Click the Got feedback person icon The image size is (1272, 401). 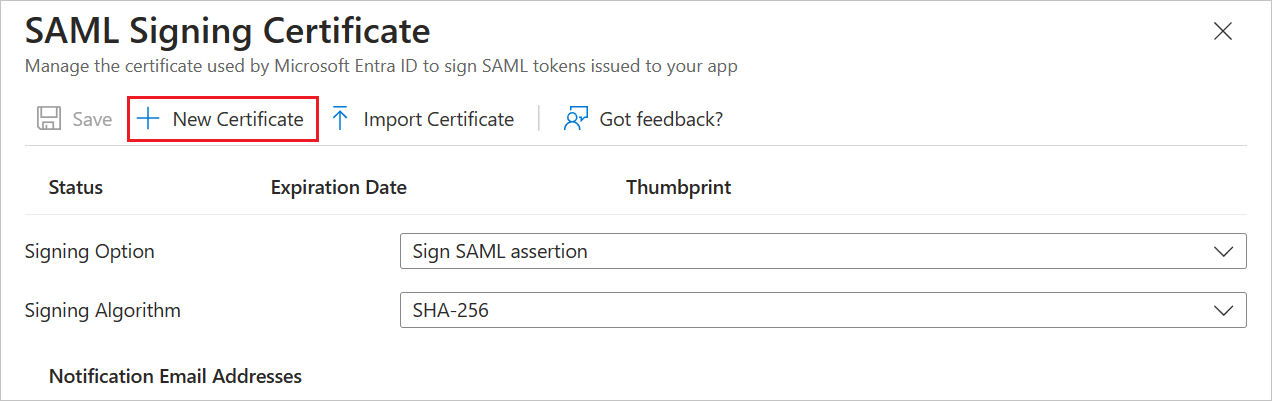click(575, 119)
